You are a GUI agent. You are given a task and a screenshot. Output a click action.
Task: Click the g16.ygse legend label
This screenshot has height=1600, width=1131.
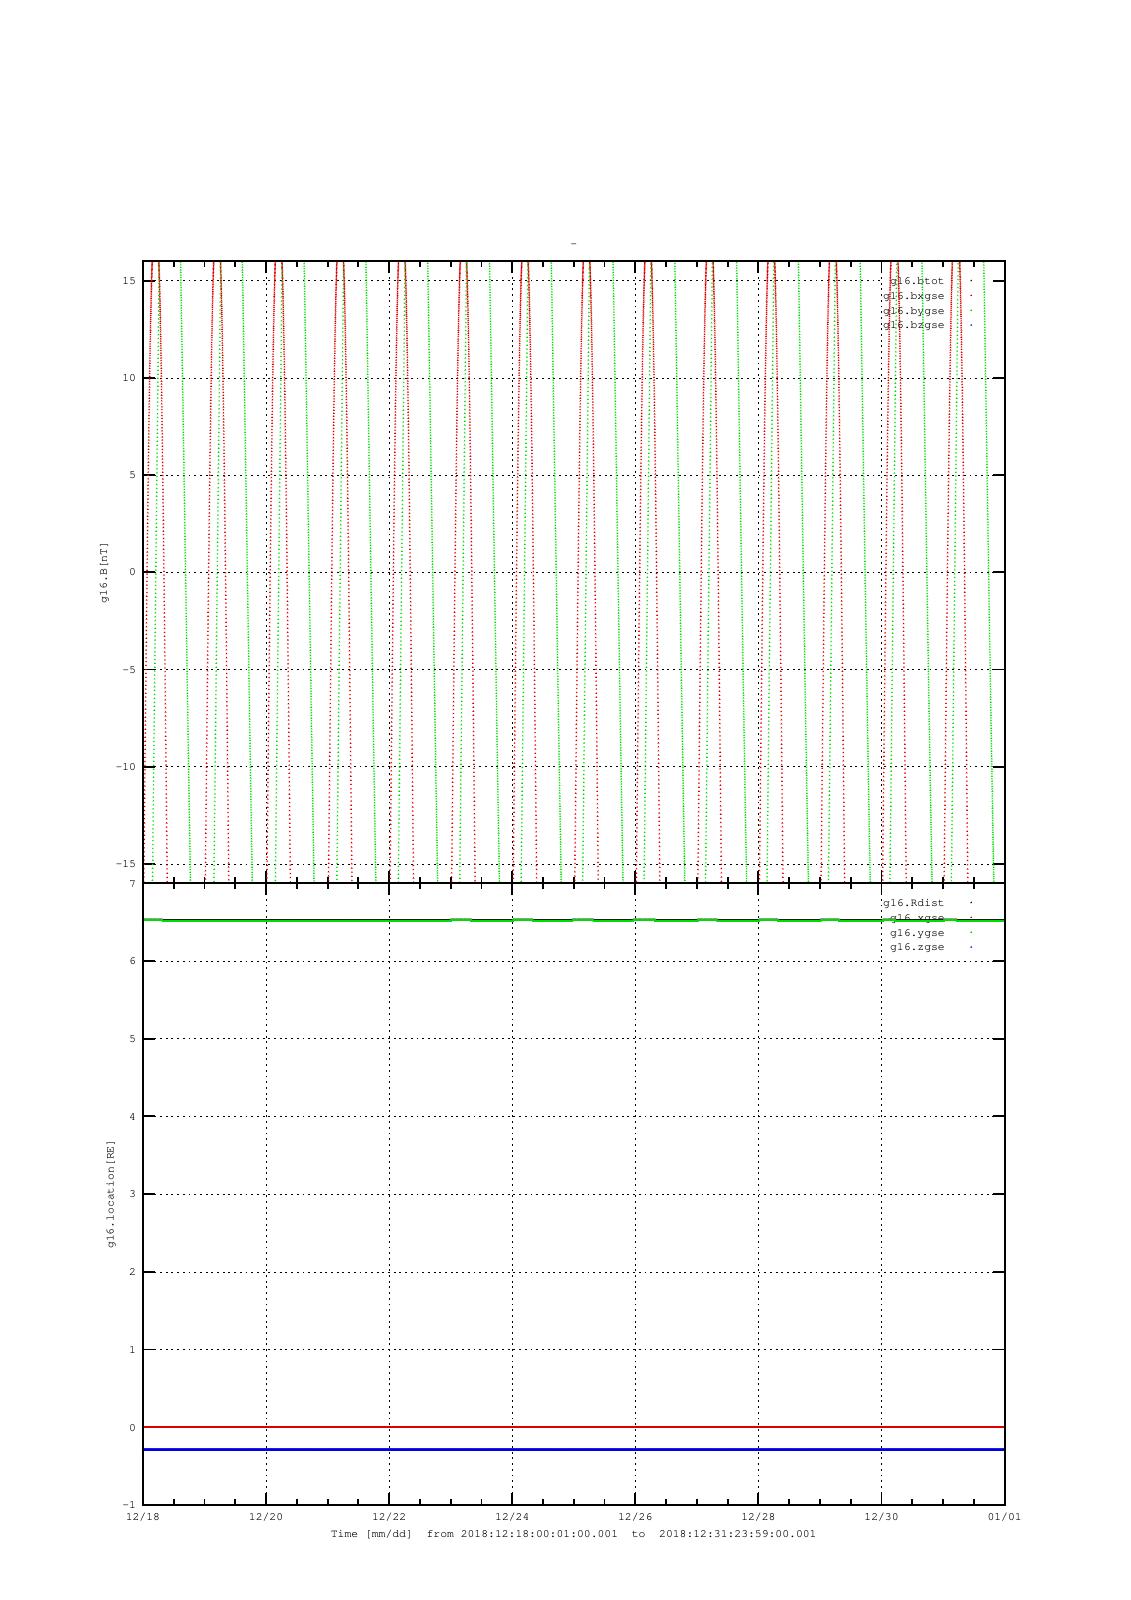(x=917, y=933)
